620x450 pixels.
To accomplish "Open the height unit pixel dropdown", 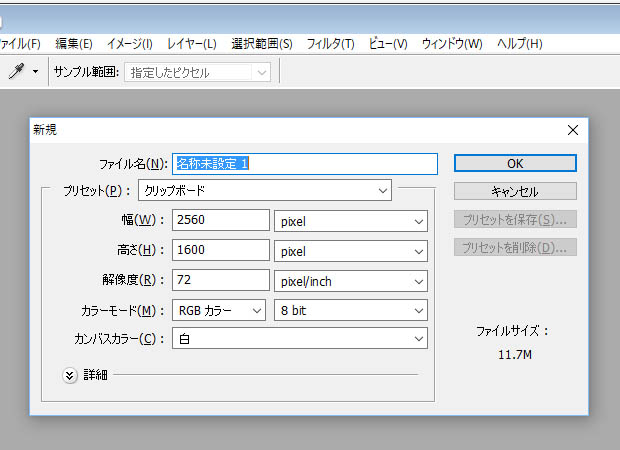I will pos(350,251).
